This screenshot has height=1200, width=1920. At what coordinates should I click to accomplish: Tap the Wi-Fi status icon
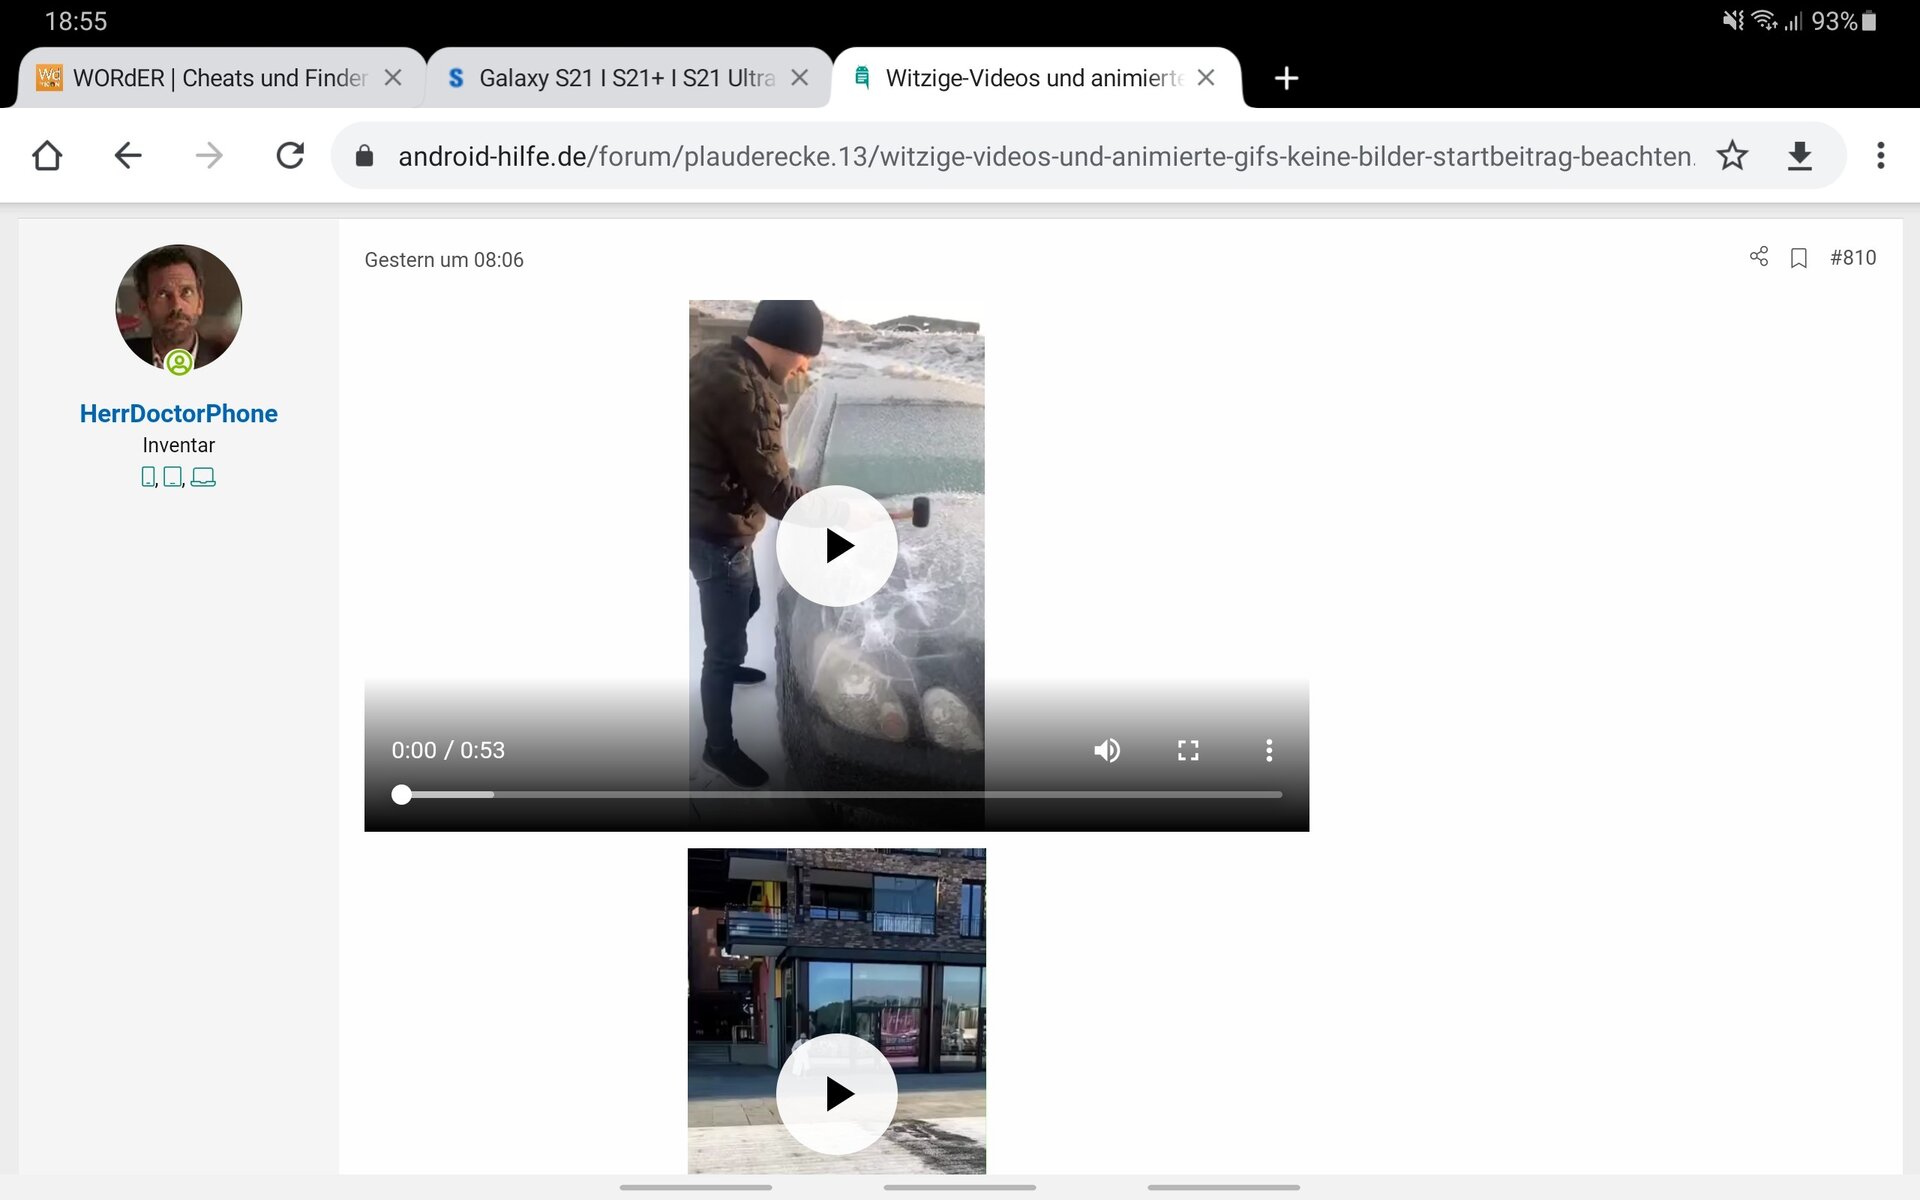click(x=1766, y=21)
